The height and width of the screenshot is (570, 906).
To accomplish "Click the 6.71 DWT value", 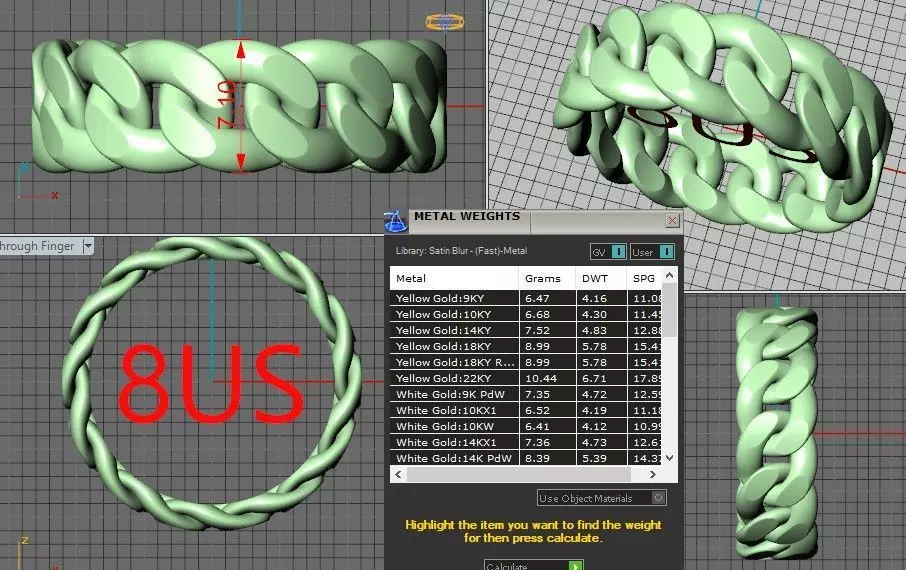I will (594, 378).
